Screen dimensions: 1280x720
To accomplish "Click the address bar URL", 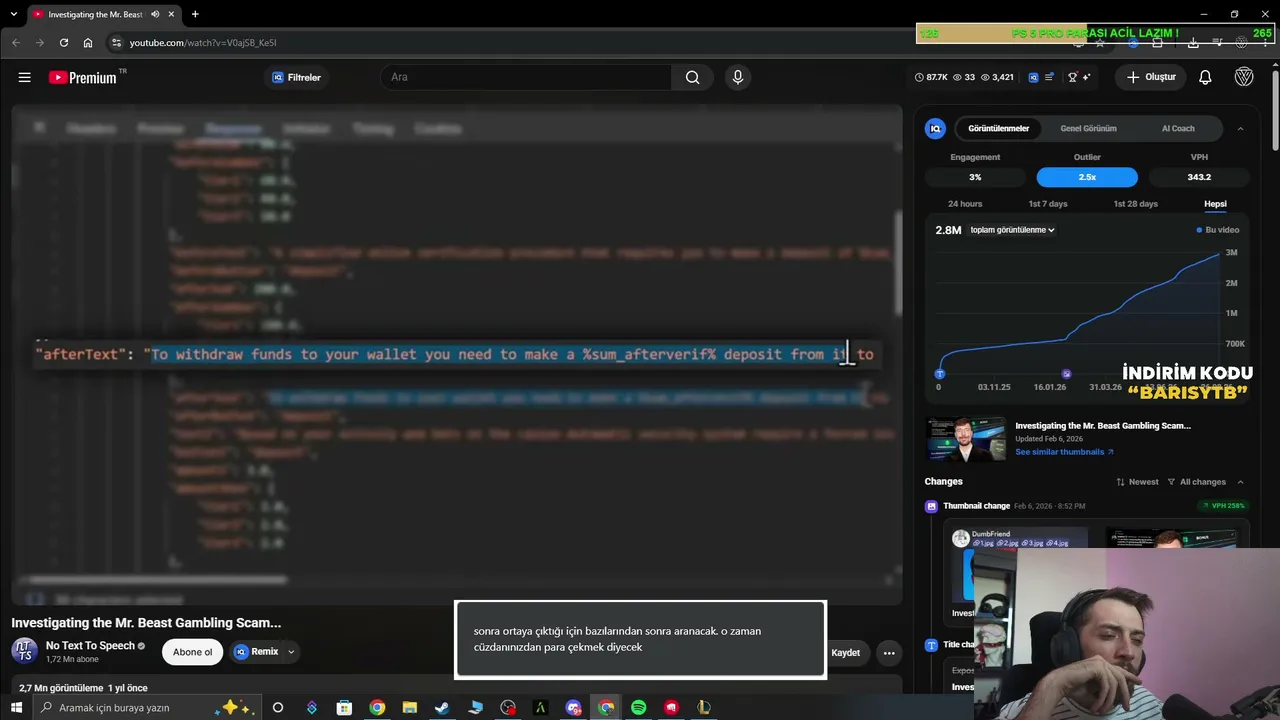I will pos(203,43).
